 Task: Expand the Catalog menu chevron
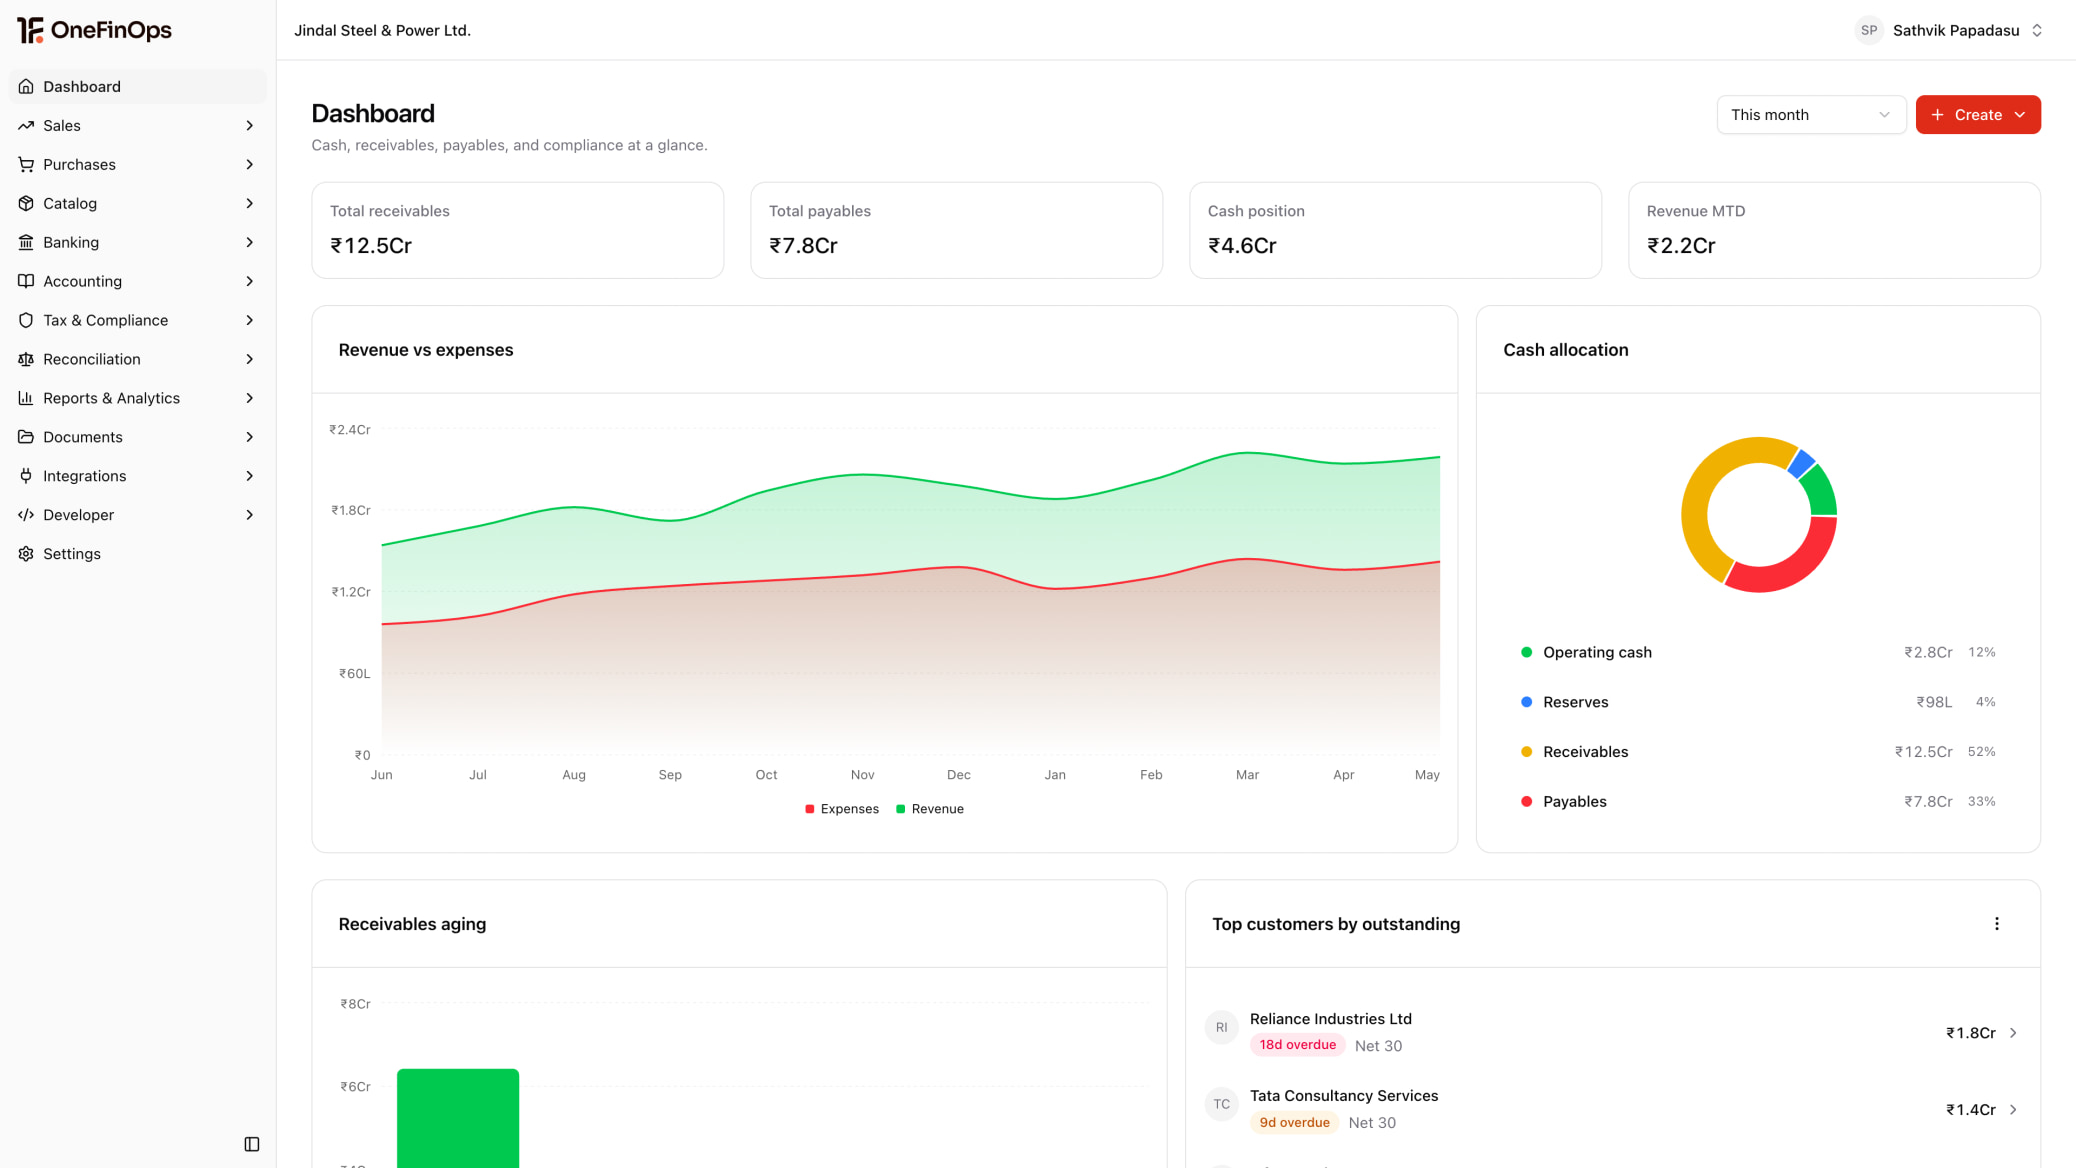tap(250, 204)
